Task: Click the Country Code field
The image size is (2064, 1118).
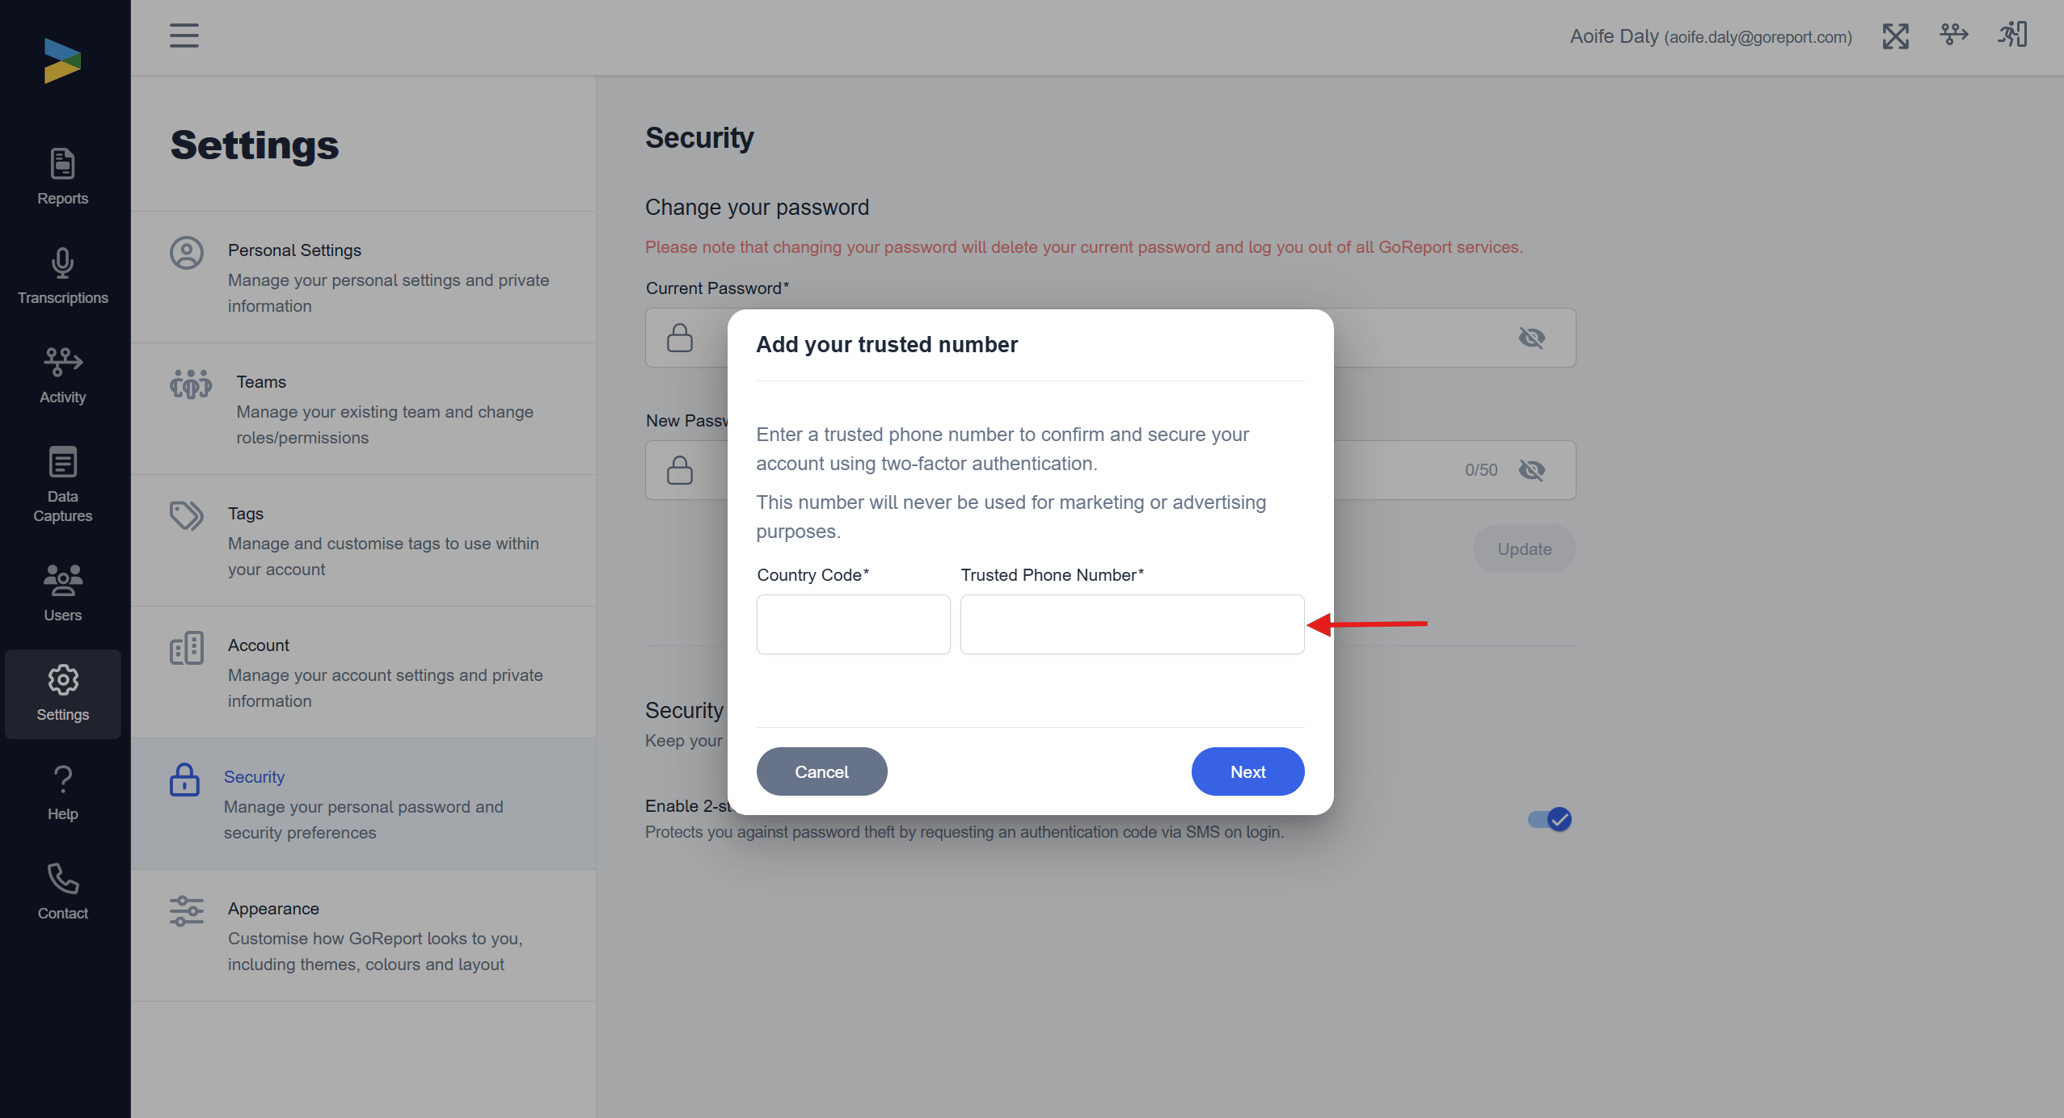Action: click(853, 624)
